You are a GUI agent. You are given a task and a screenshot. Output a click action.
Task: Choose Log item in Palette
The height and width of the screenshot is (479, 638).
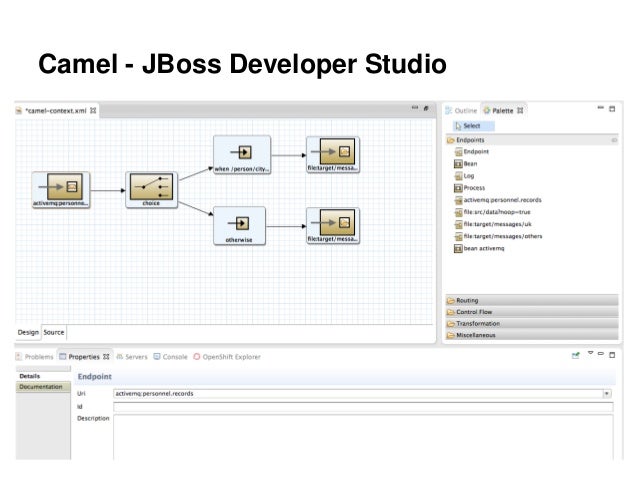pos(465,176)
